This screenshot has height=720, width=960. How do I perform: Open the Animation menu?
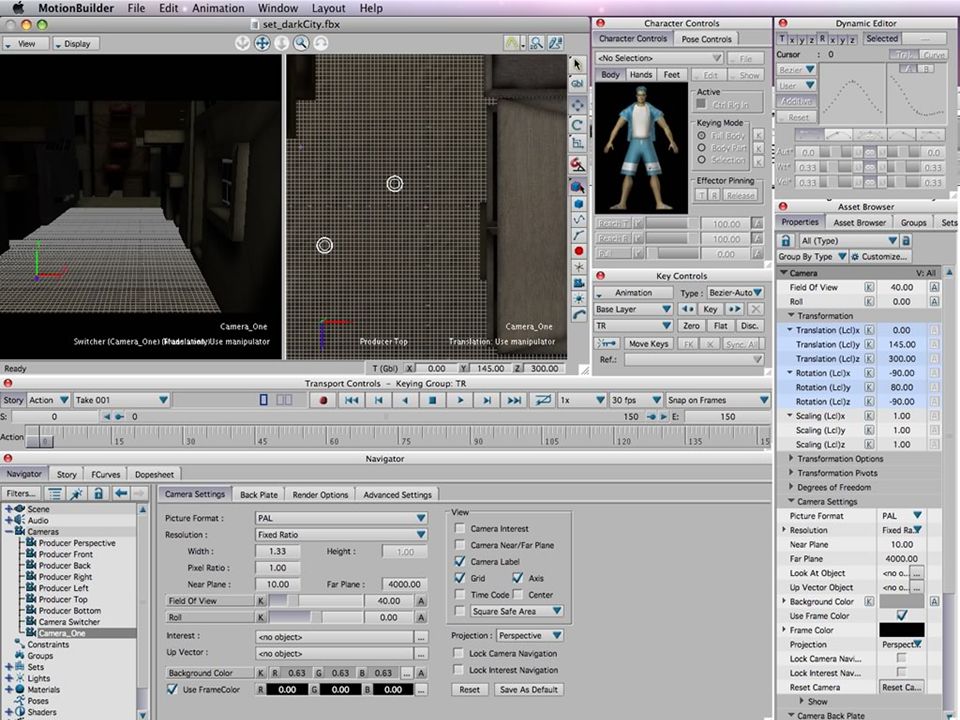tap(218, 8)
